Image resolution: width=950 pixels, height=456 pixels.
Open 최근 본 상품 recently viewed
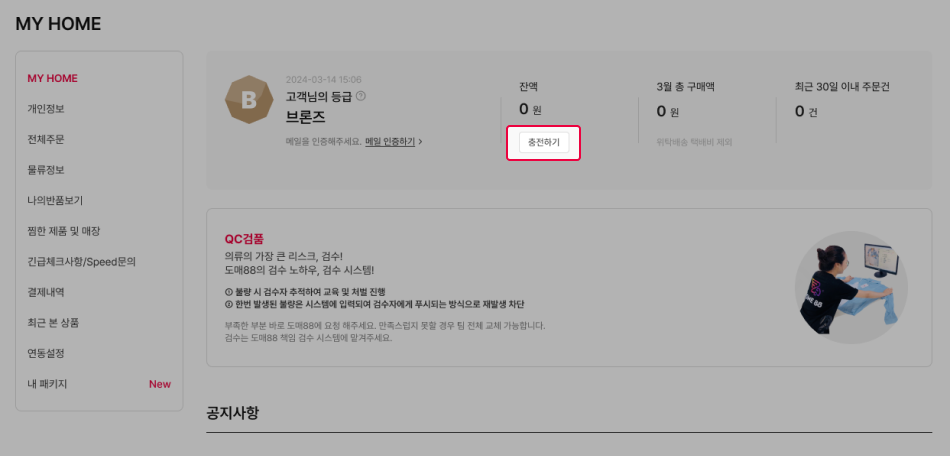coord(53,323)
